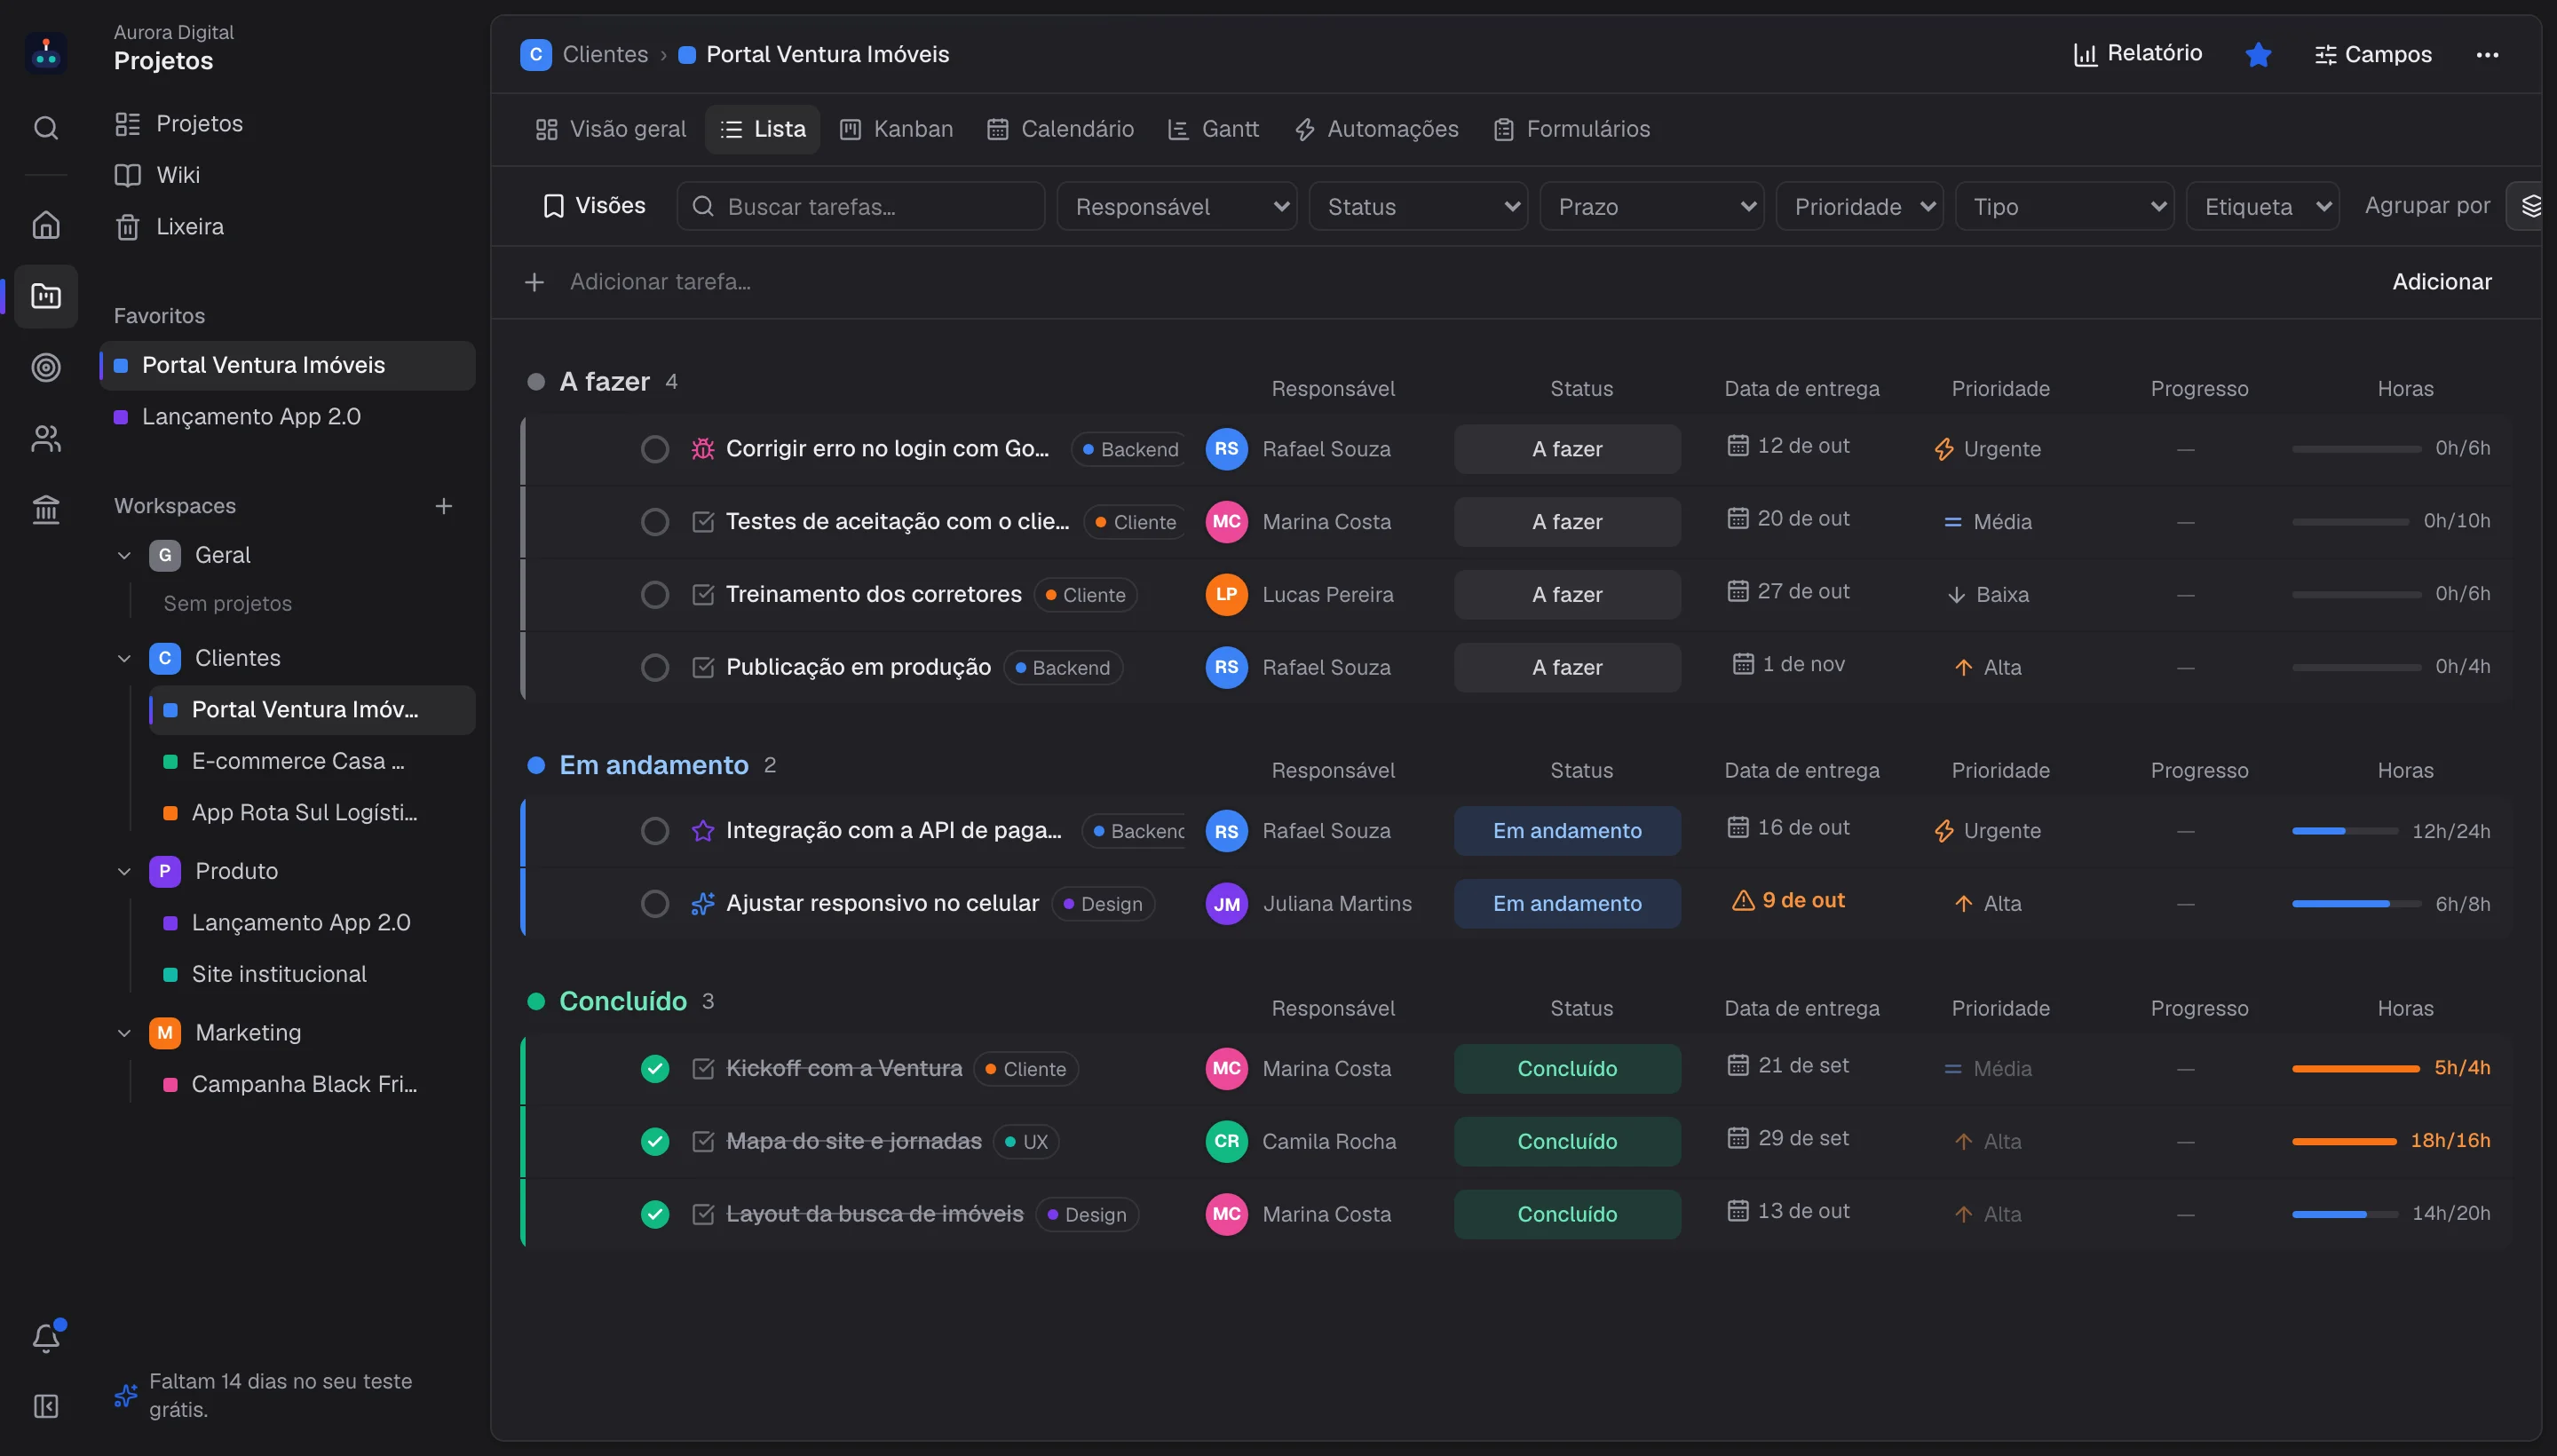Image resolution: width=2557 pixels, height=1456 pixels.
Task: Click the Relatório button
Action: [2138, 54]
